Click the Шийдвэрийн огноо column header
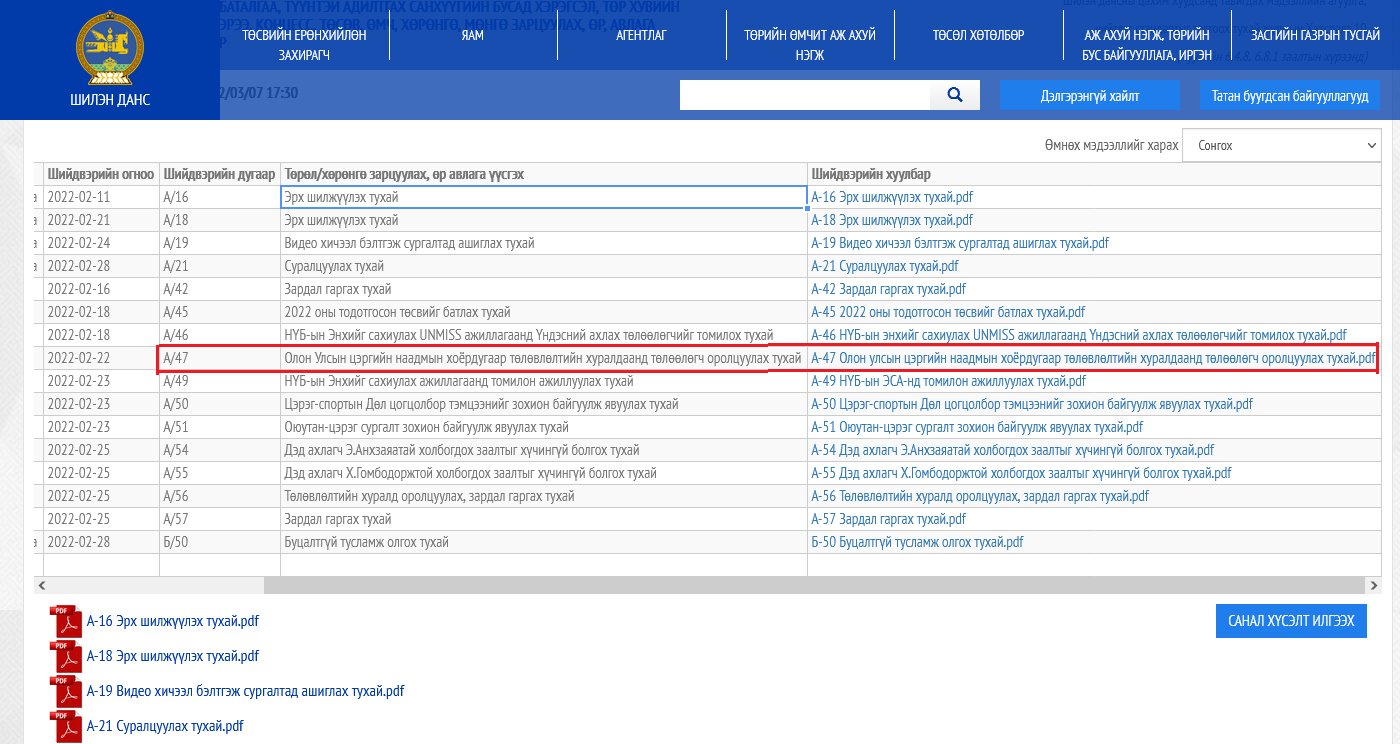The height and width of the screenshot is (744, 1400). (x=101, y=174)
